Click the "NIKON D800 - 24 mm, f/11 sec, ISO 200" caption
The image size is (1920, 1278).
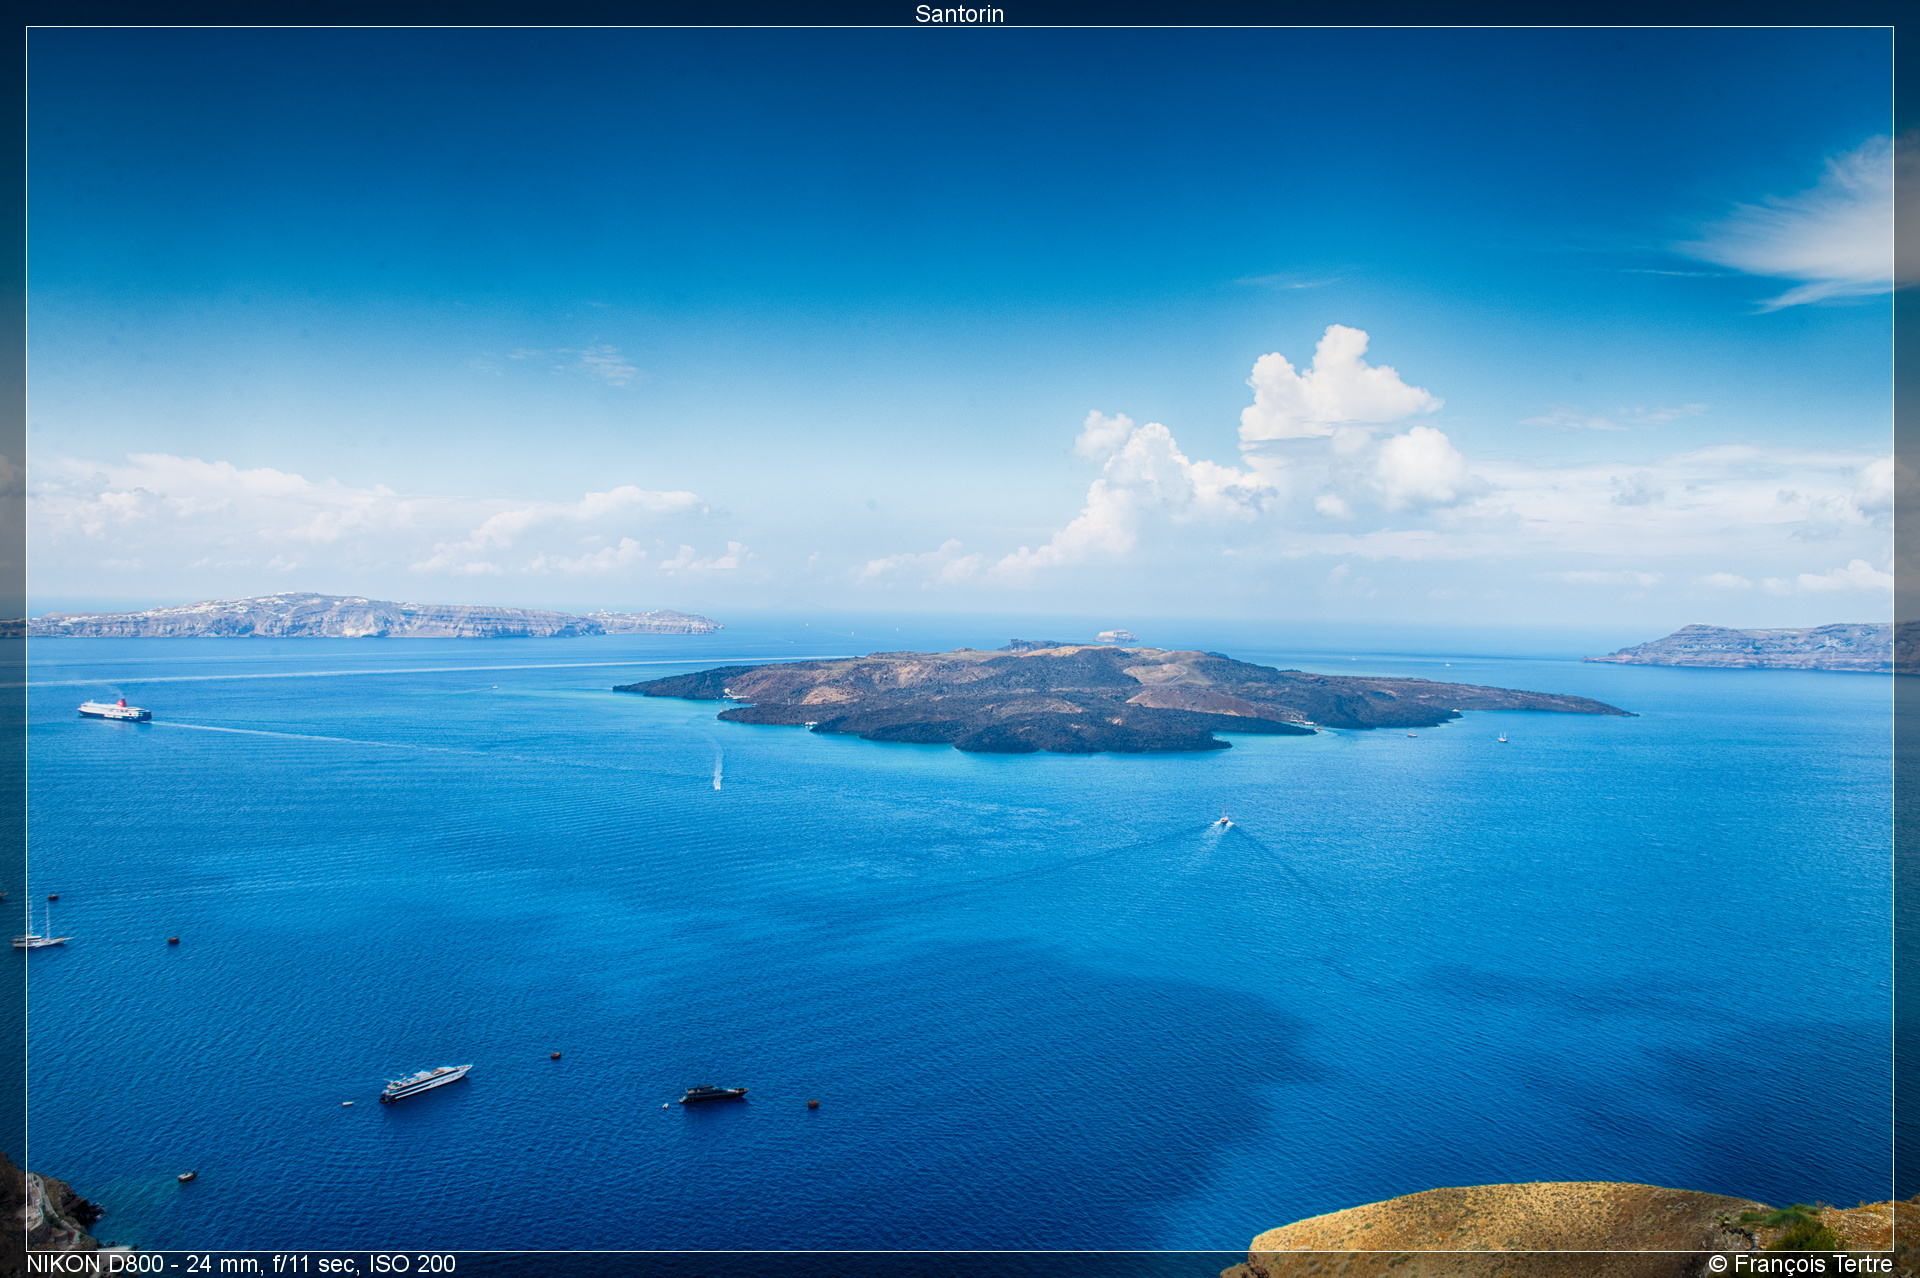[241, 1264]
